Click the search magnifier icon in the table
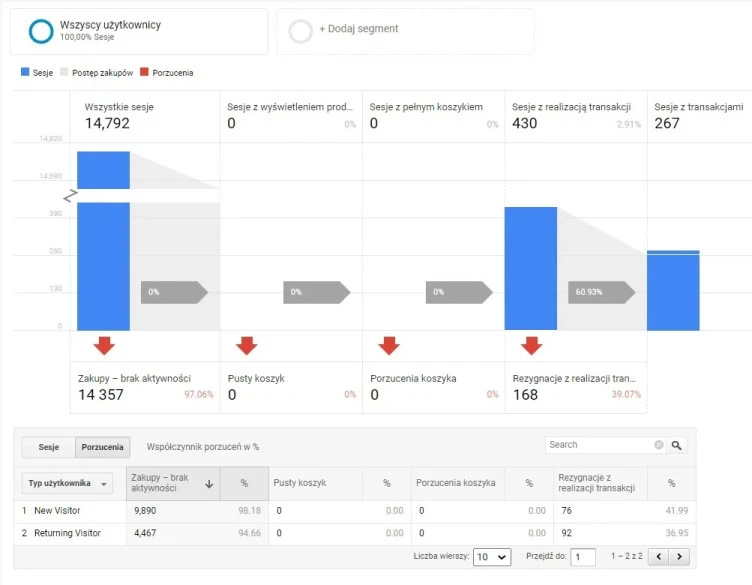 (x=677, y=445)
